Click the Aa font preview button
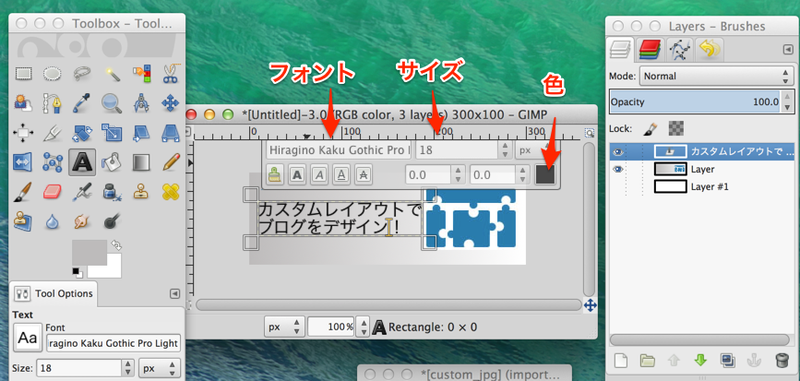The image size is (800, 381). pos(28,338)
